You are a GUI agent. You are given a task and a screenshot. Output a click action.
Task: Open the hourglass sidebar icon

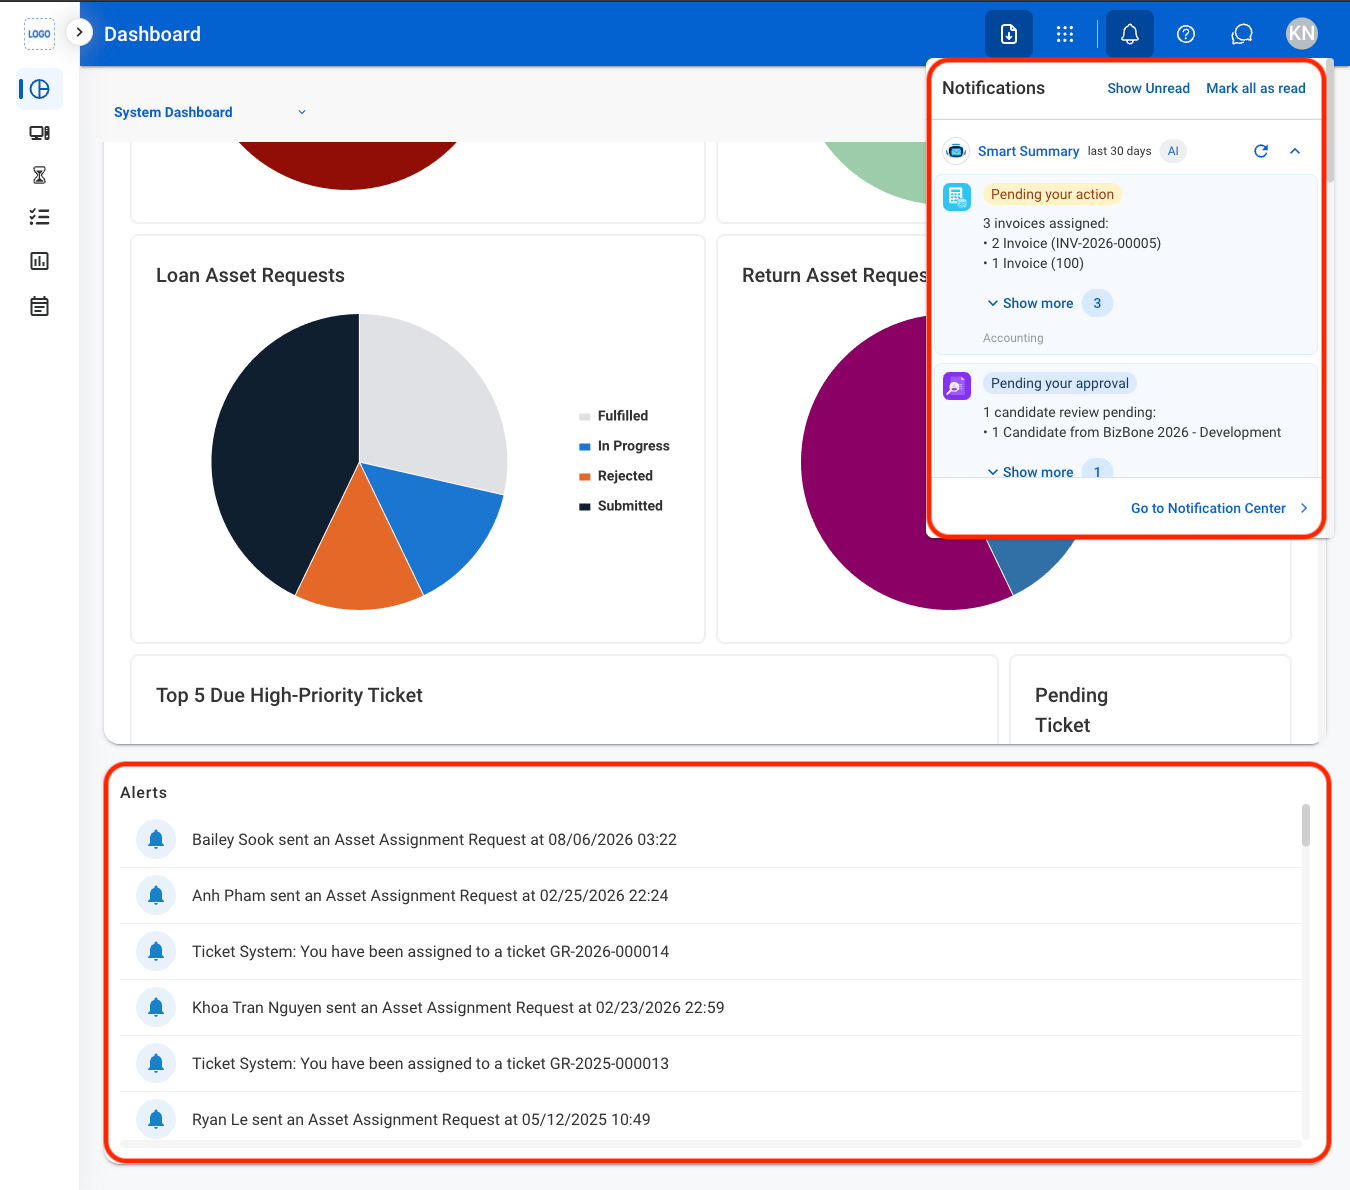[40, 175]
